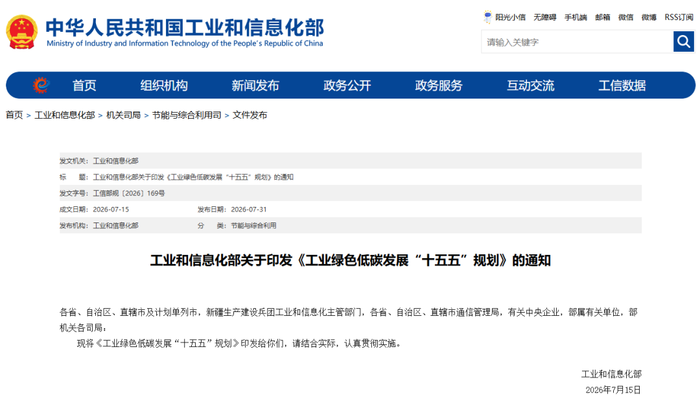The image size is (700, 395).
Task: Click 分类 节能与综合利用 value
Action: (x=253, y=225)
